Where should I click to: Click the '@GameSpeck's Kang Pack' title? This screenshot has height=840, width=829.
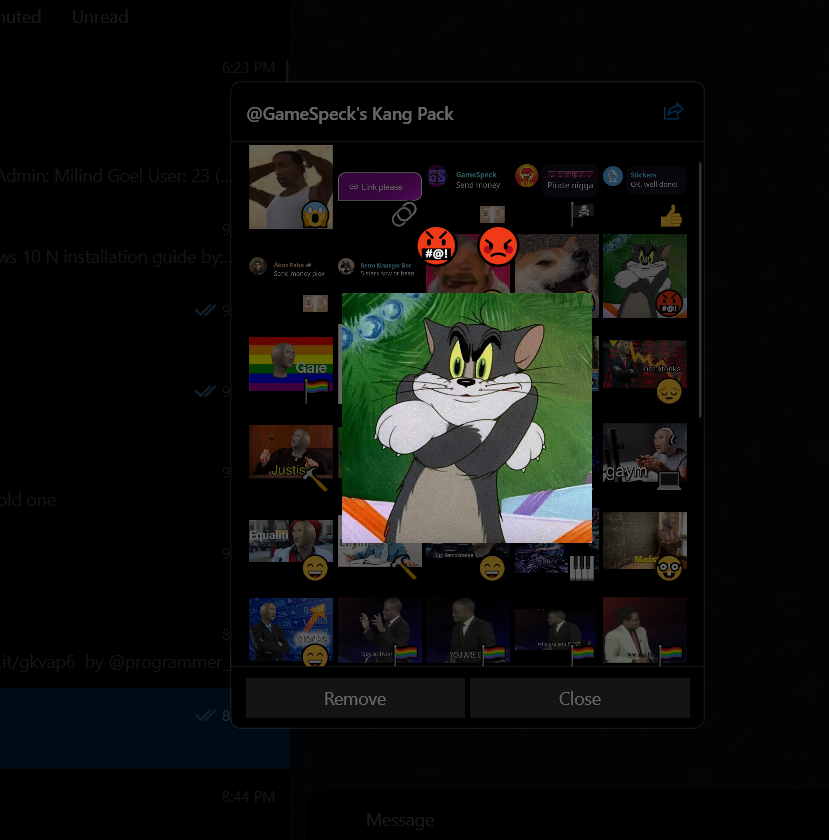click(x=350, y=114)
